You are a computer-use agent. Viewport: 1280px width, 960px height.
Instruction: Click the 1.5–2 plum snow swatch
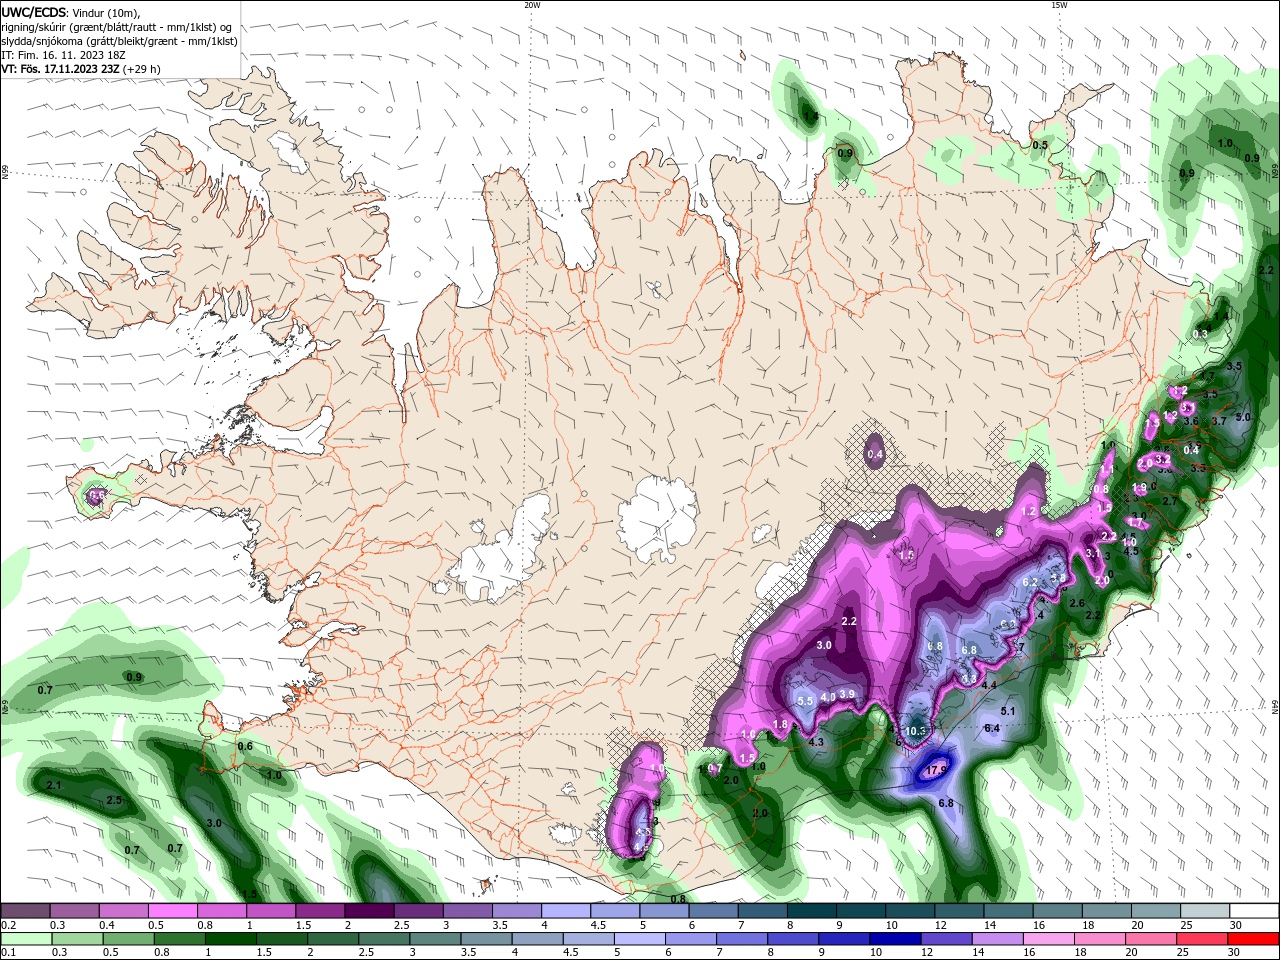[320, 912]
